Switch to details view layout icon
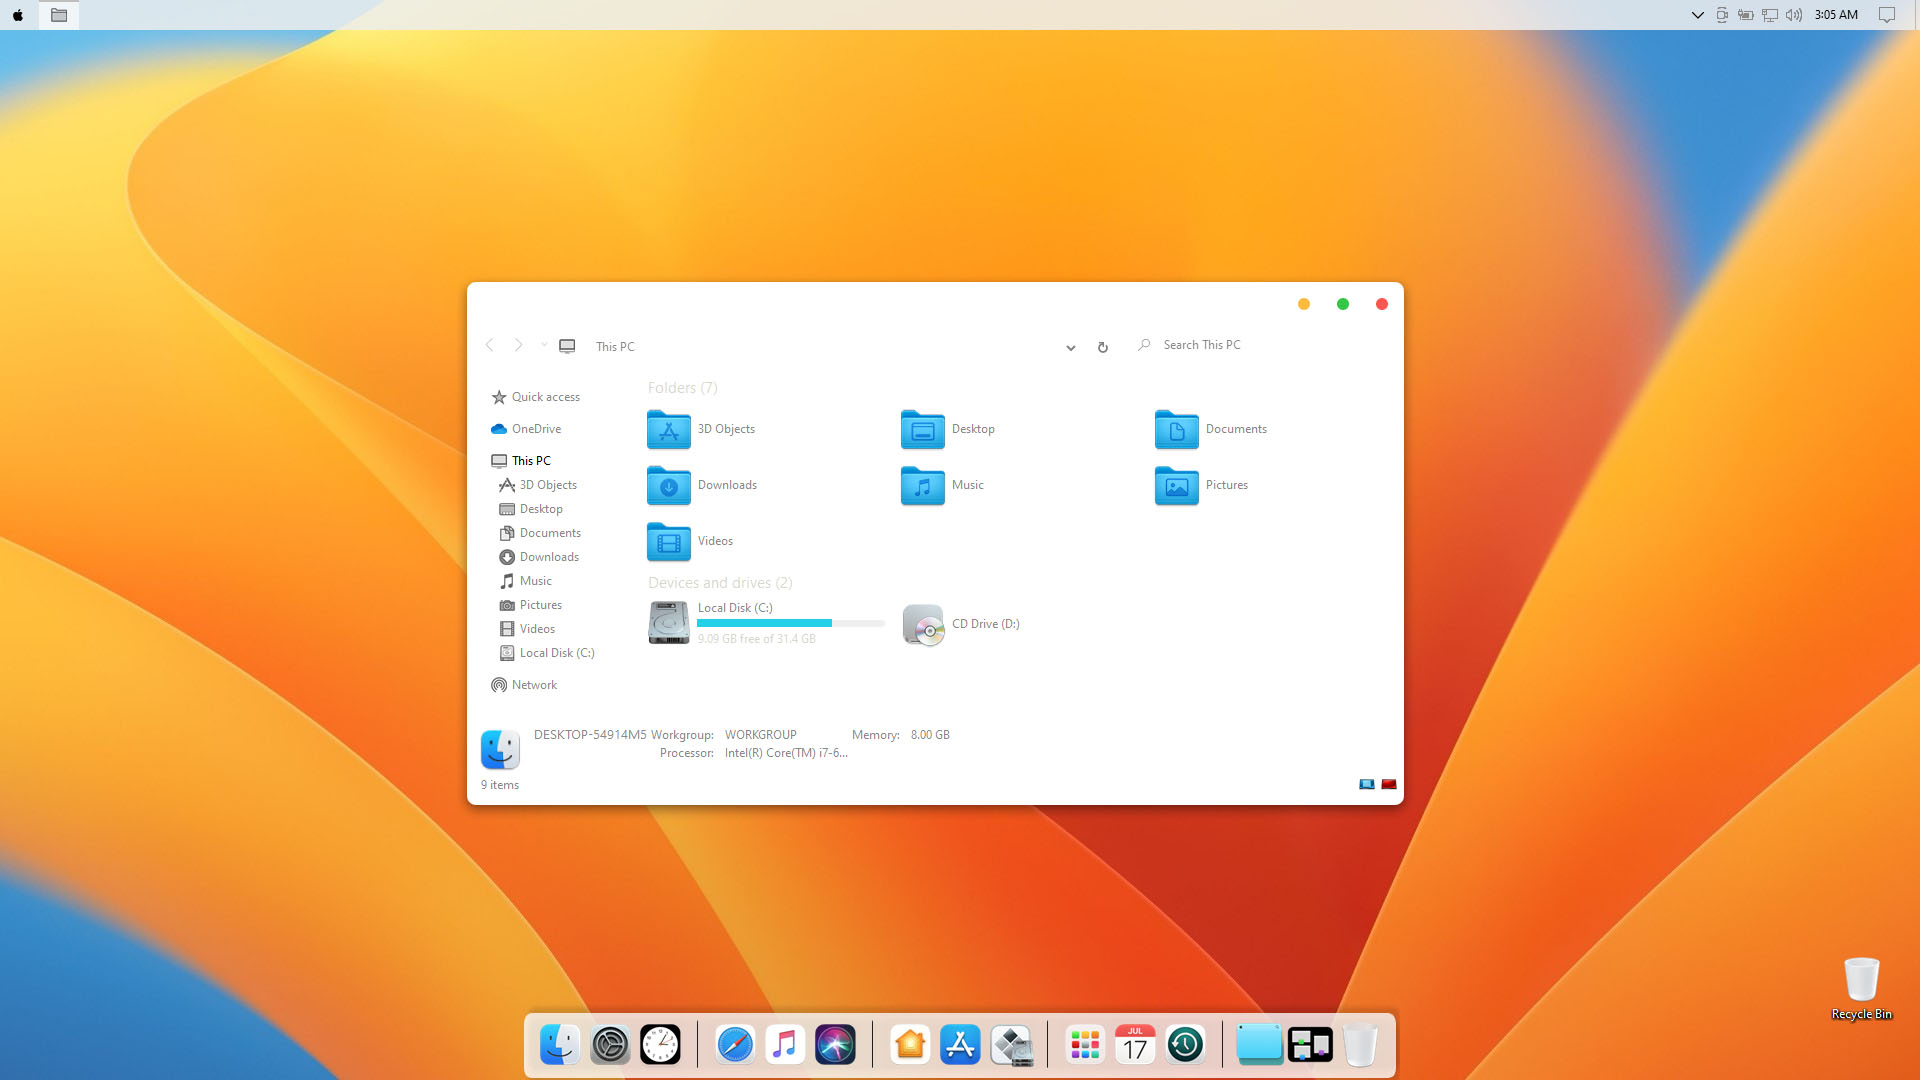The height and width of the screenshot is (1080, 1920). pyautogui.click(x=1366, y=785)
